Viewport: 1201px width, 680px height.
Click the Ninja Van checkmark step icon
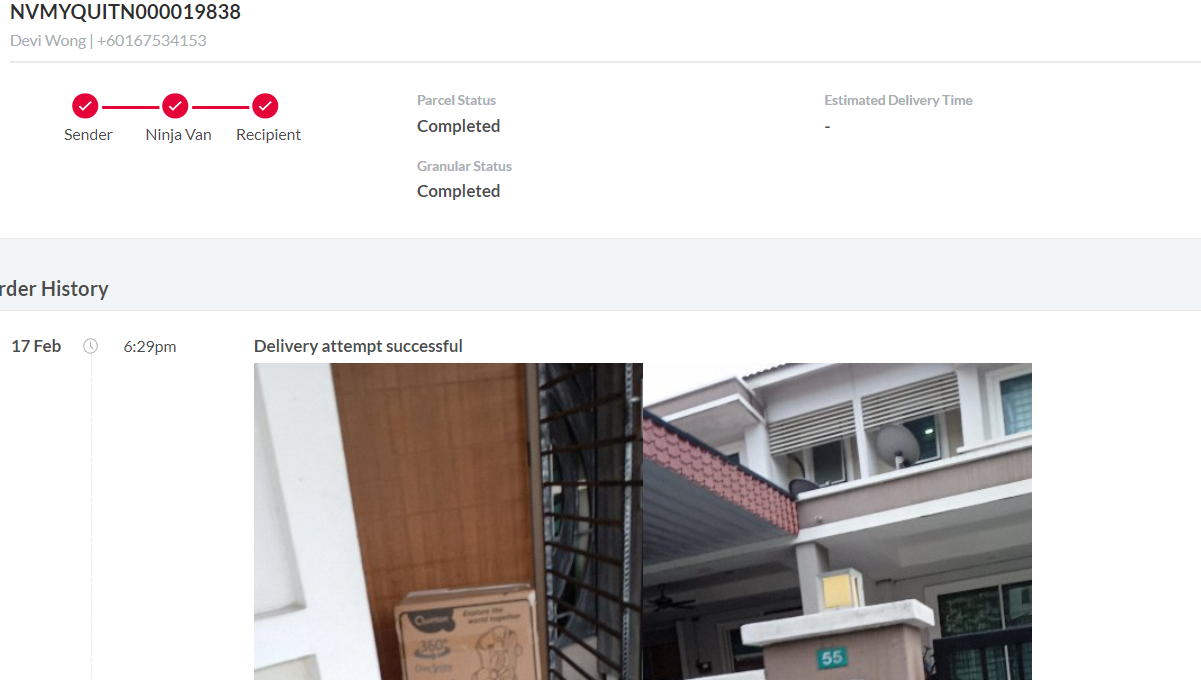[x=175, y=106]
